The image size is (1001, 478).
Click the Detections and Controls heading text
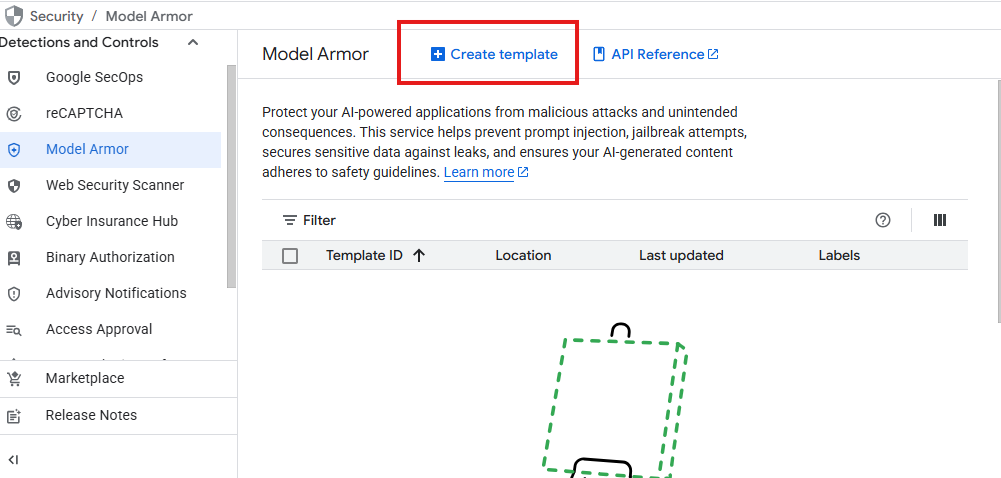click(x=79, y=43)
